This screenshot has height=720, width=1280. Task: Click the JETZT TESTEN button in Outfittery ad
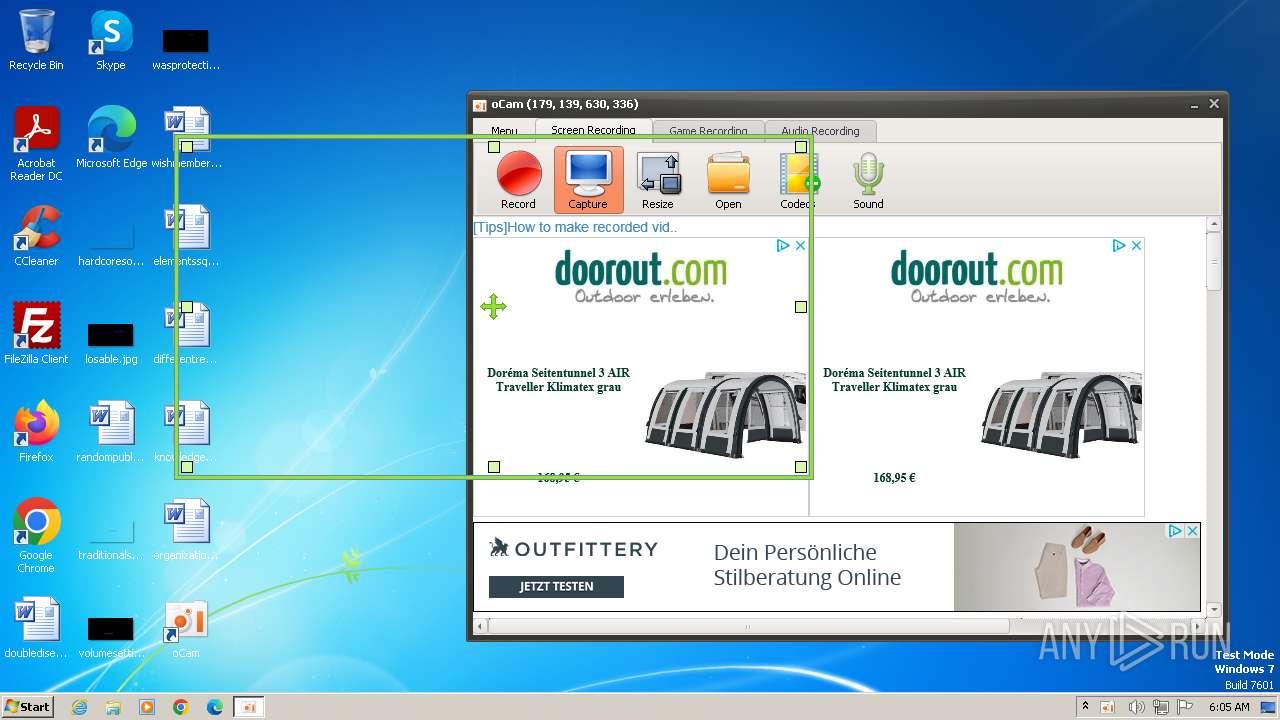556,587
